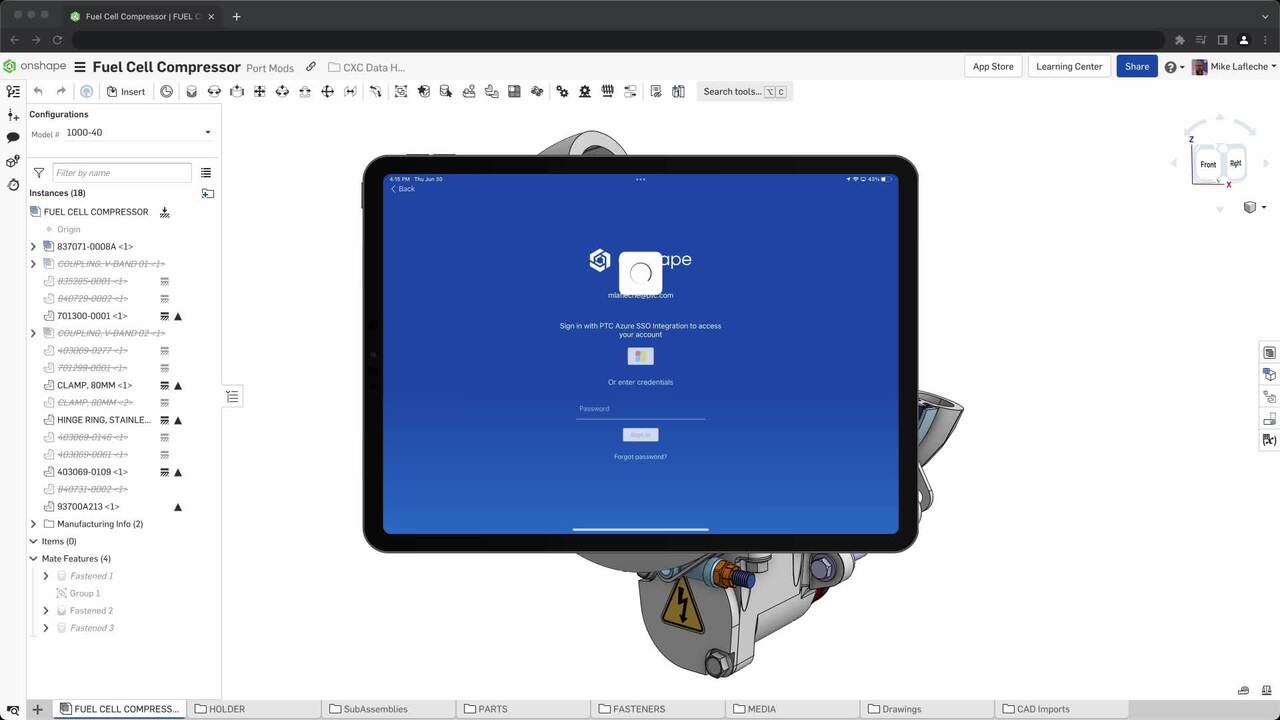Open the Help question mark dropdown
1280x720 pixels.
pyautogui.click(x=1174, y=67)
